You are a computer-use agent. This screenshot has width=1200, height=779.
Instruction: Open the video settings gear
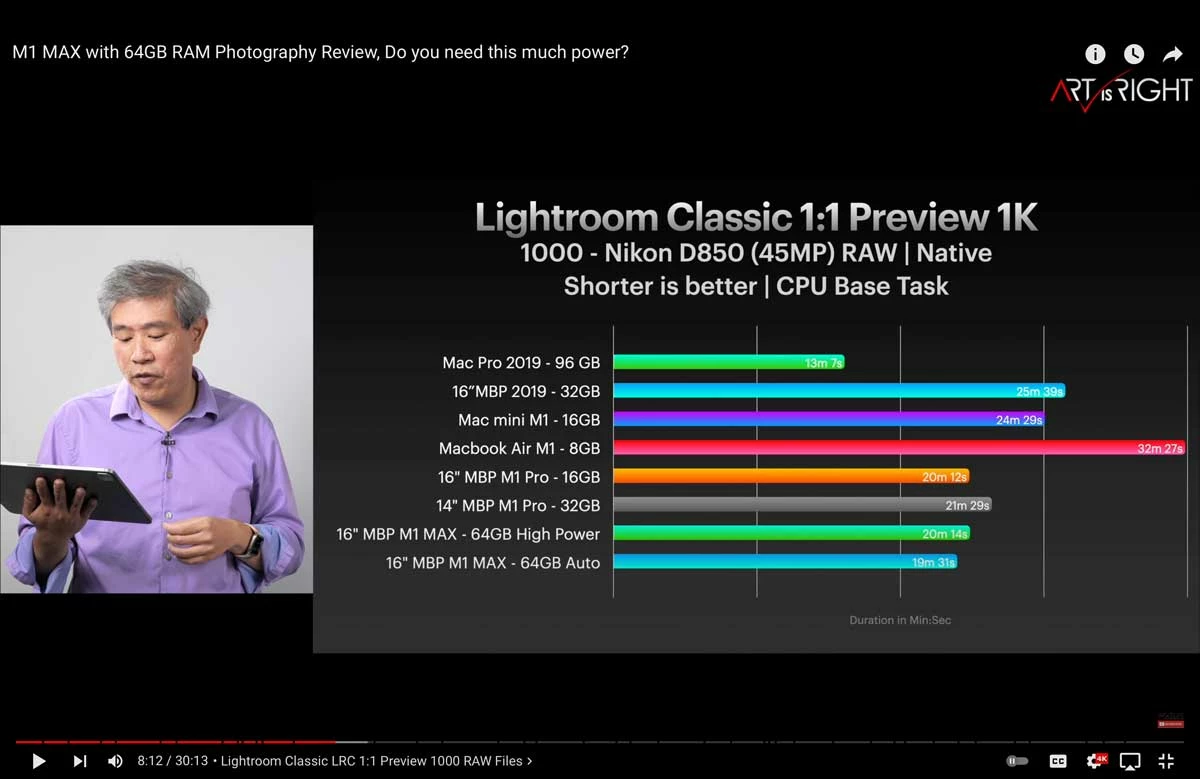click(1097, 761)
